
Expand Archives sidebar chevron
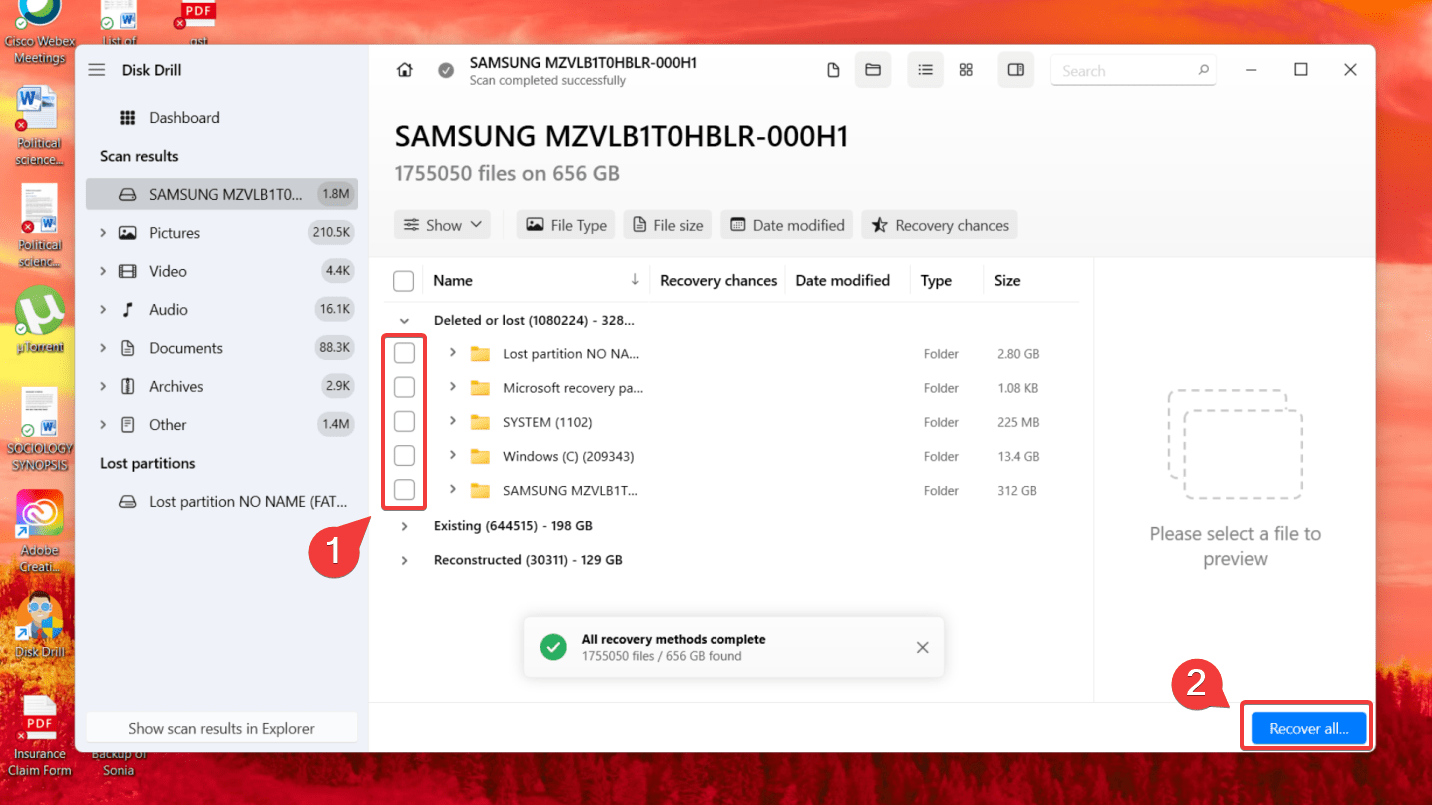pos(103,386)
